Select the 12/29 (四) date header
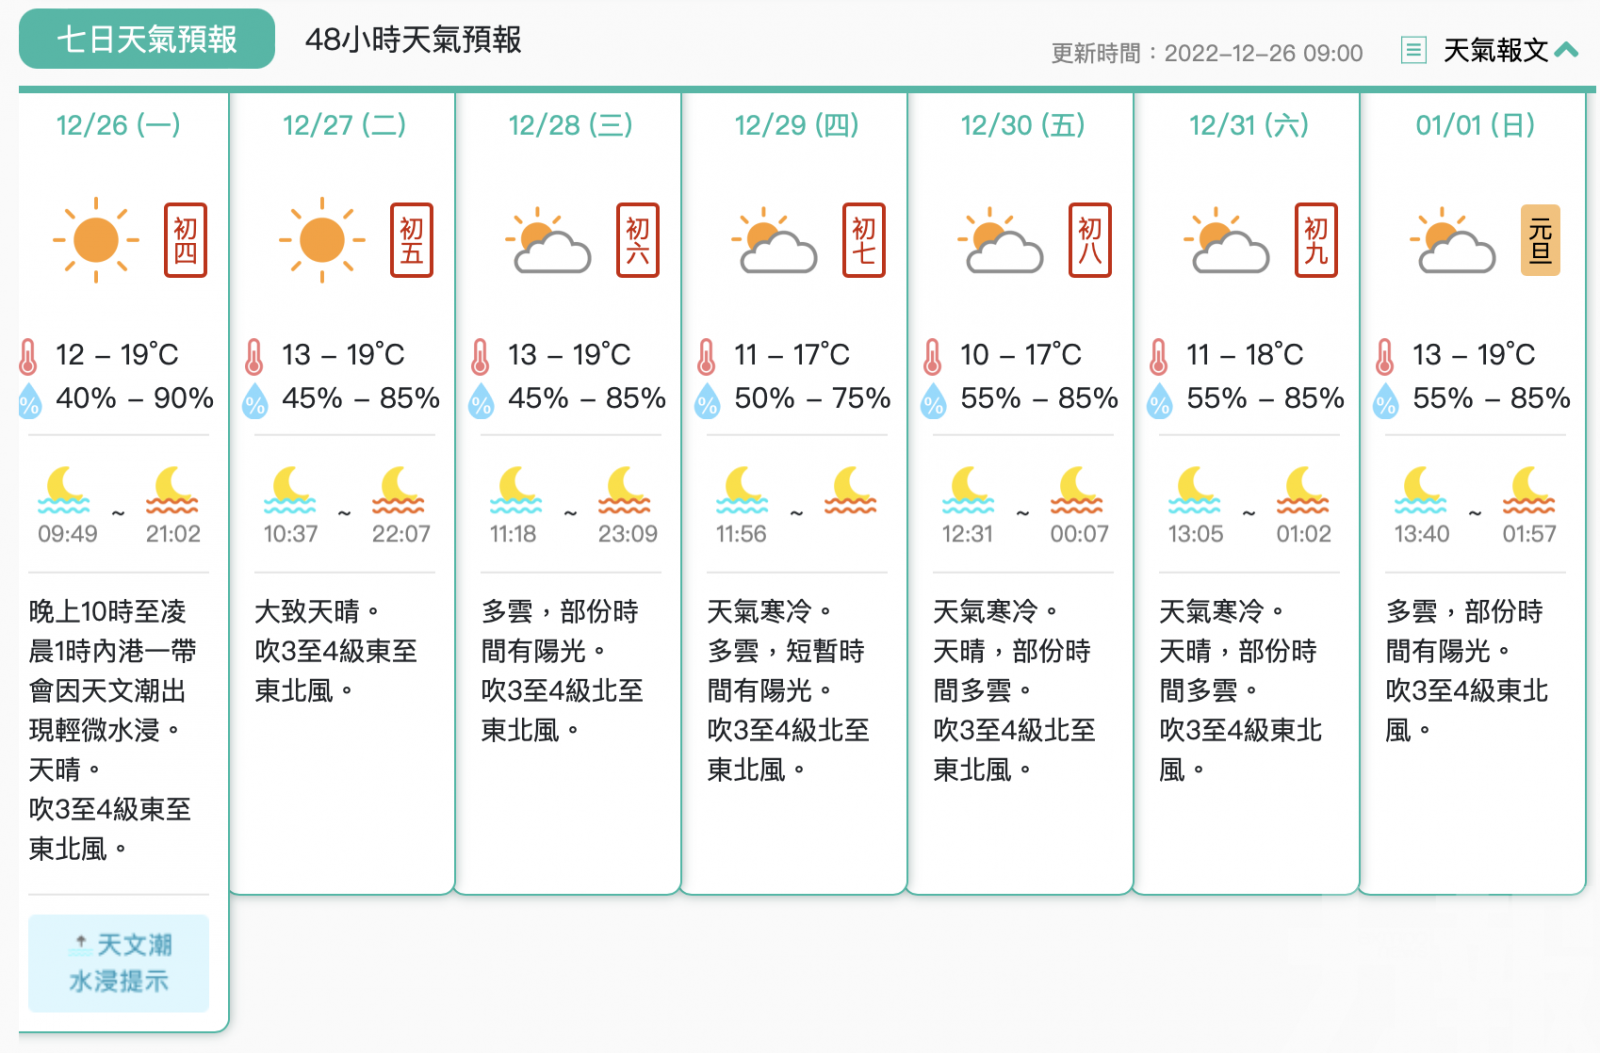The height and width of the screenshot is (1053, 1600). [x=797, y=125]
